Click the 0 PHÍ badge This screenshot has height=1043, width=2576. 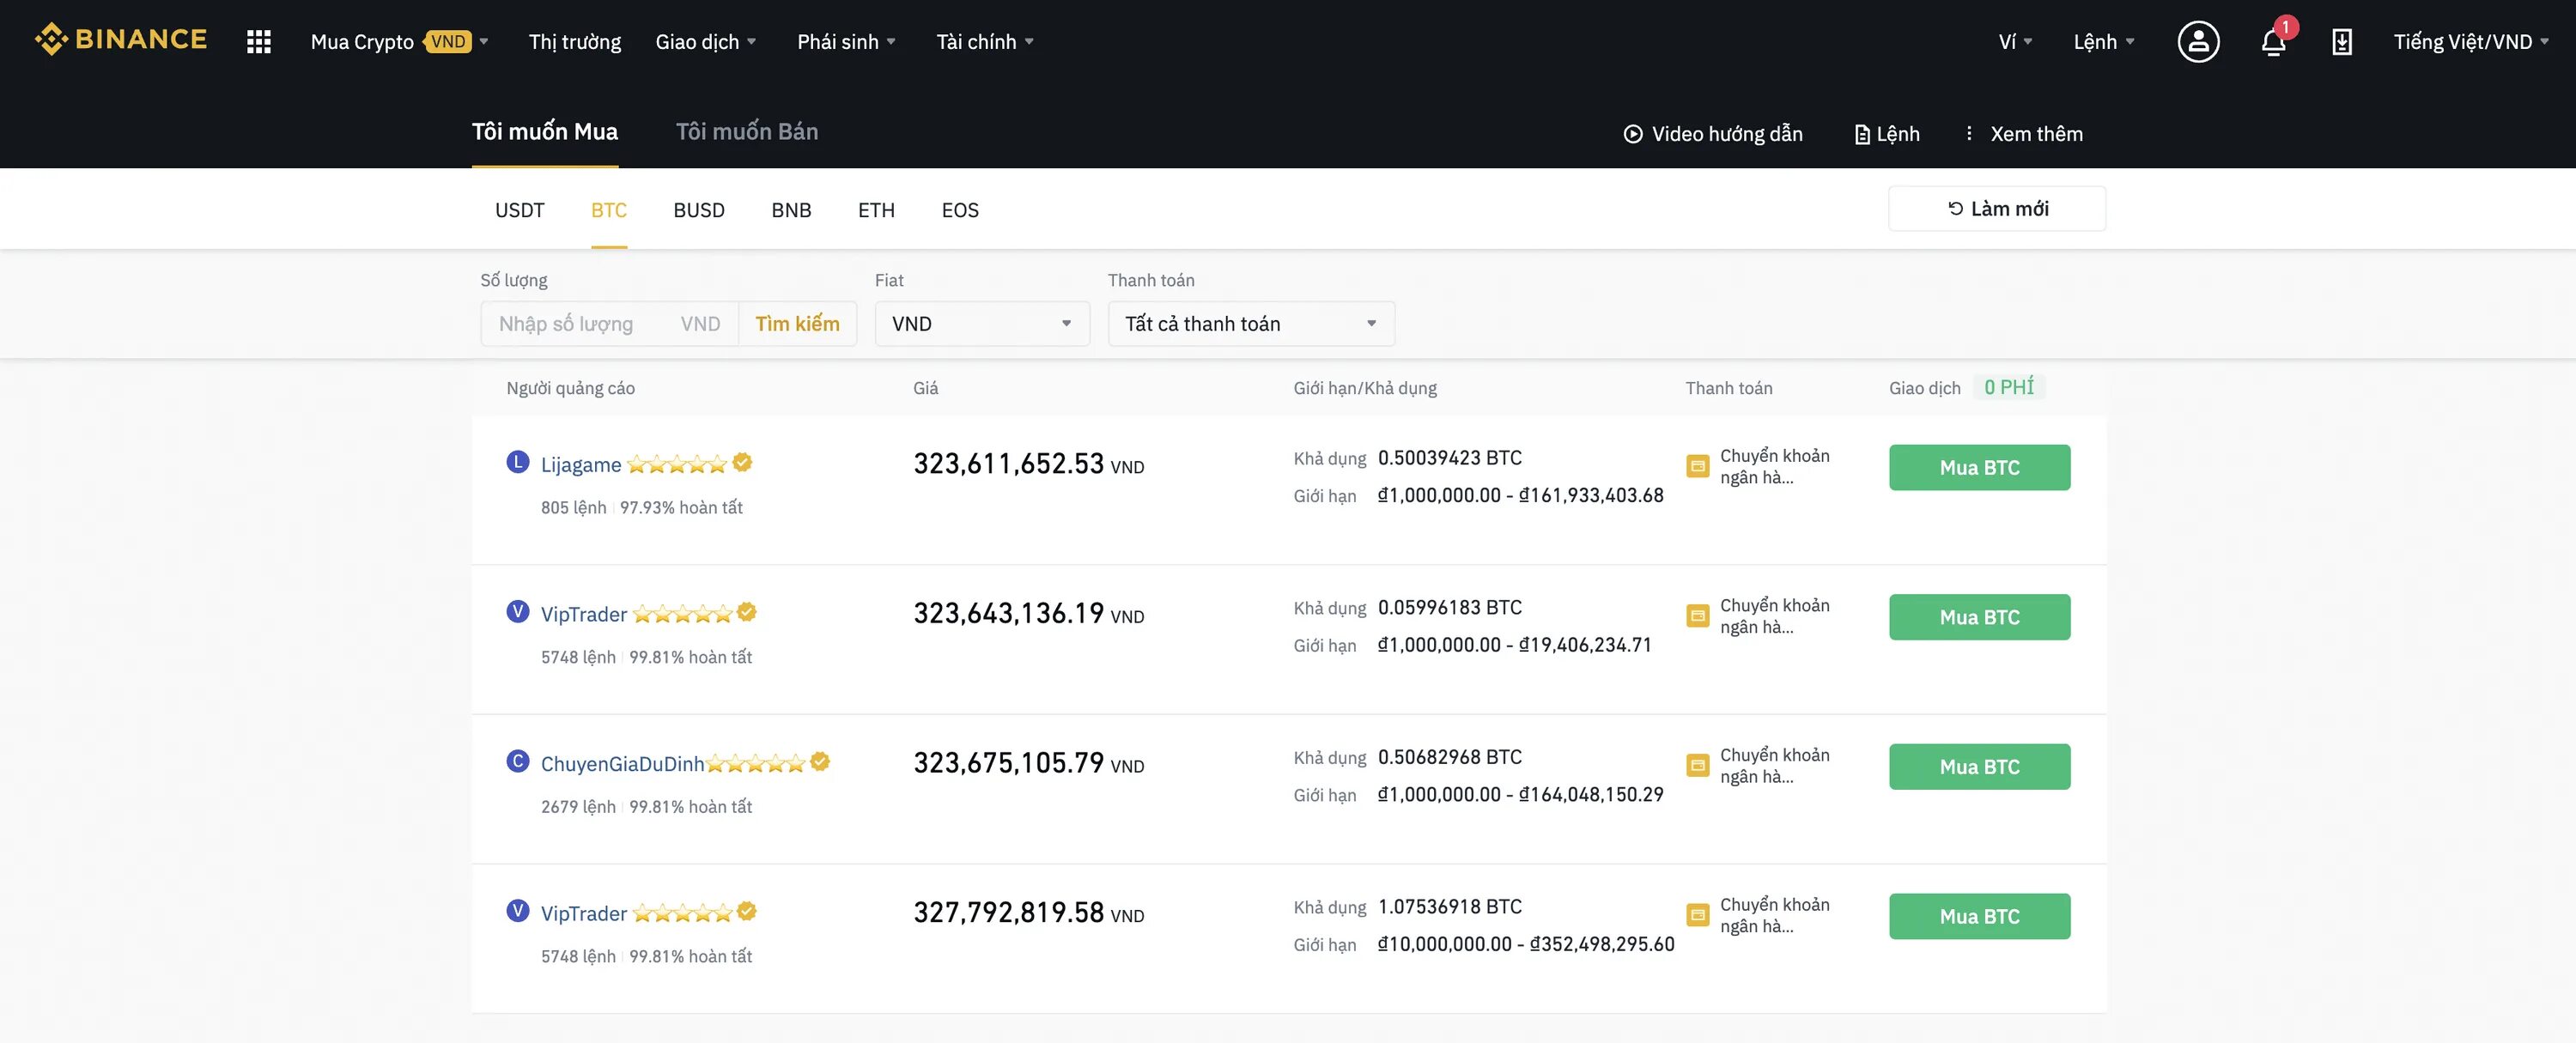[2009, 387]
